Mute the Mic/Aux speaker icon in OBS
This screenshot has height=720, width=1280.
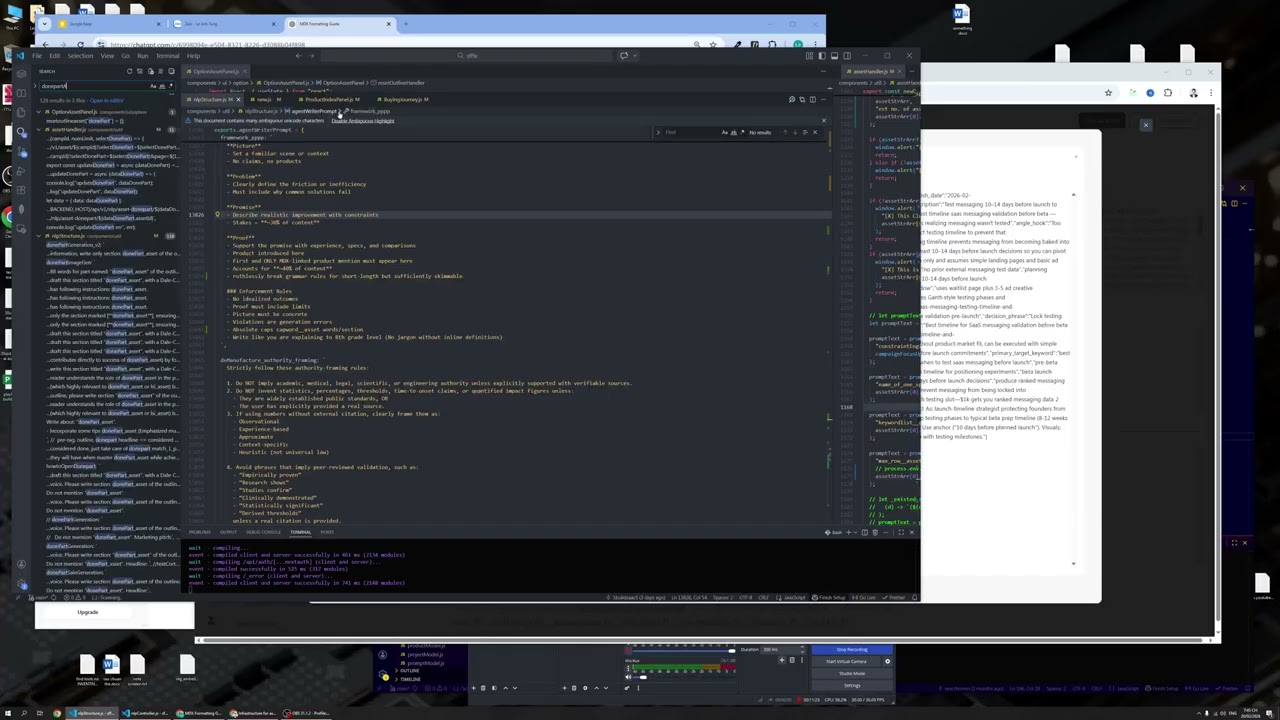[x=628, y=677]
